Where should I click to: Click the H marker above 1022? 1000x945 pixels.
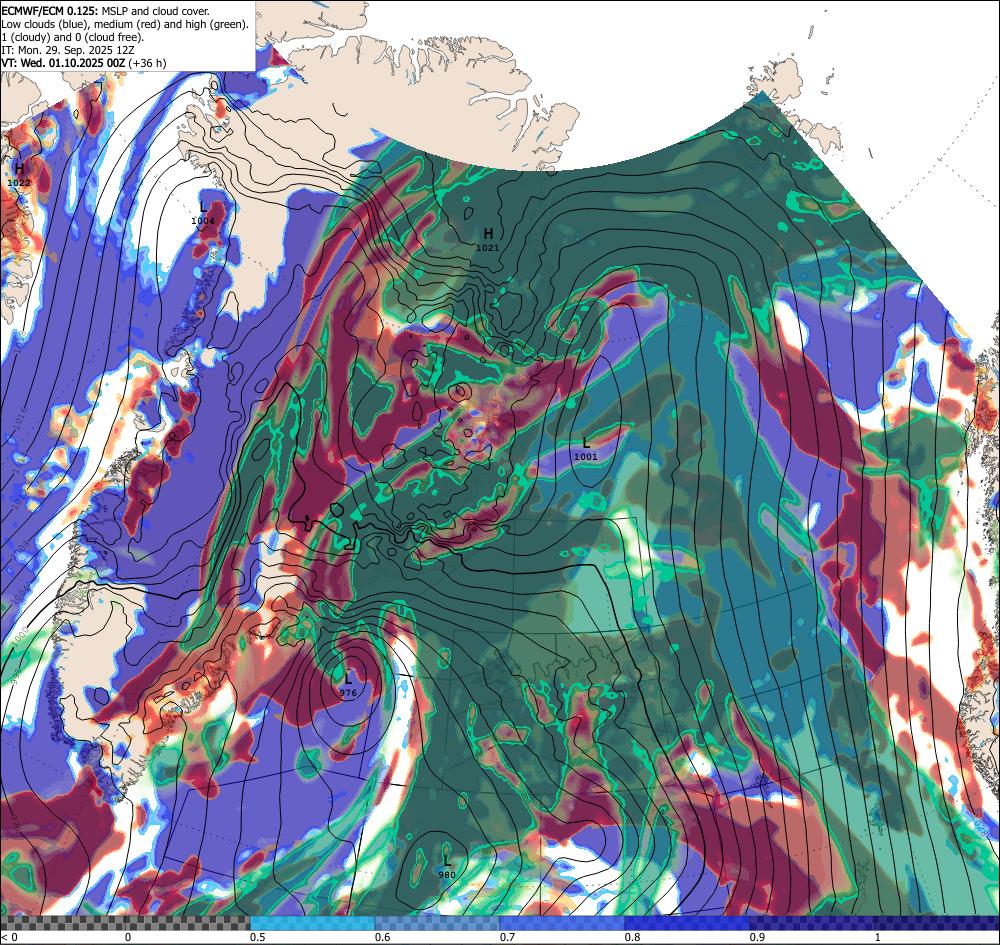pos(20,169)
